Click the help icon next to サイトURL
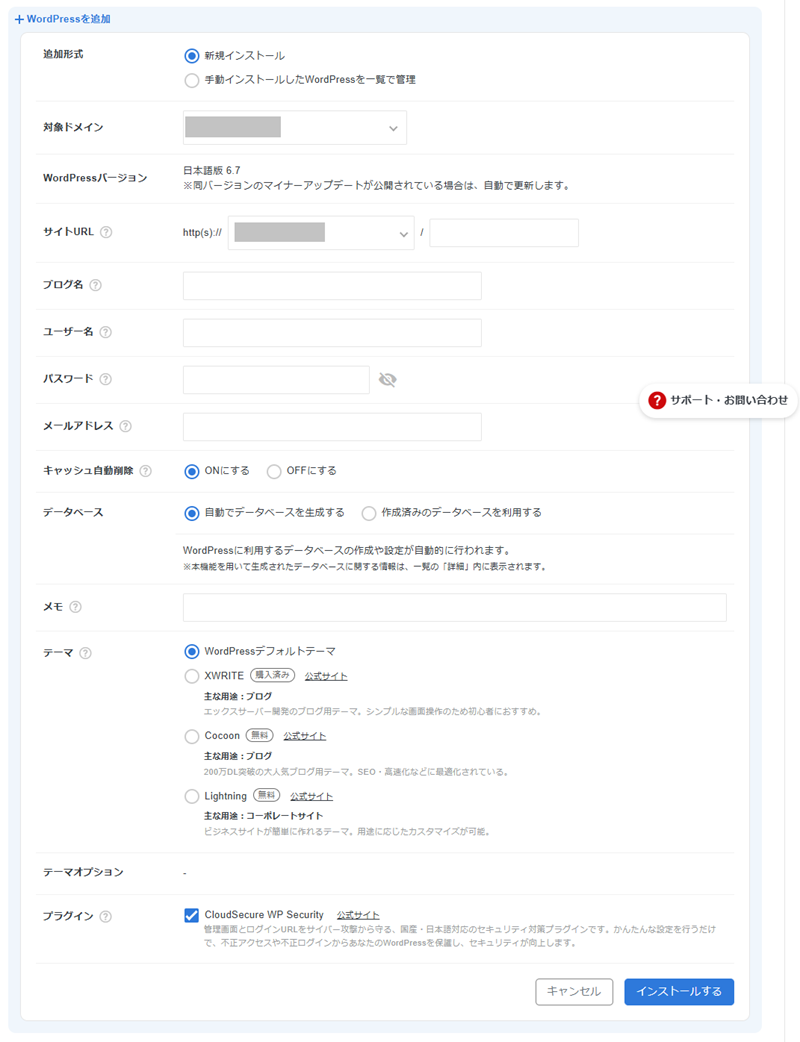 106,232
